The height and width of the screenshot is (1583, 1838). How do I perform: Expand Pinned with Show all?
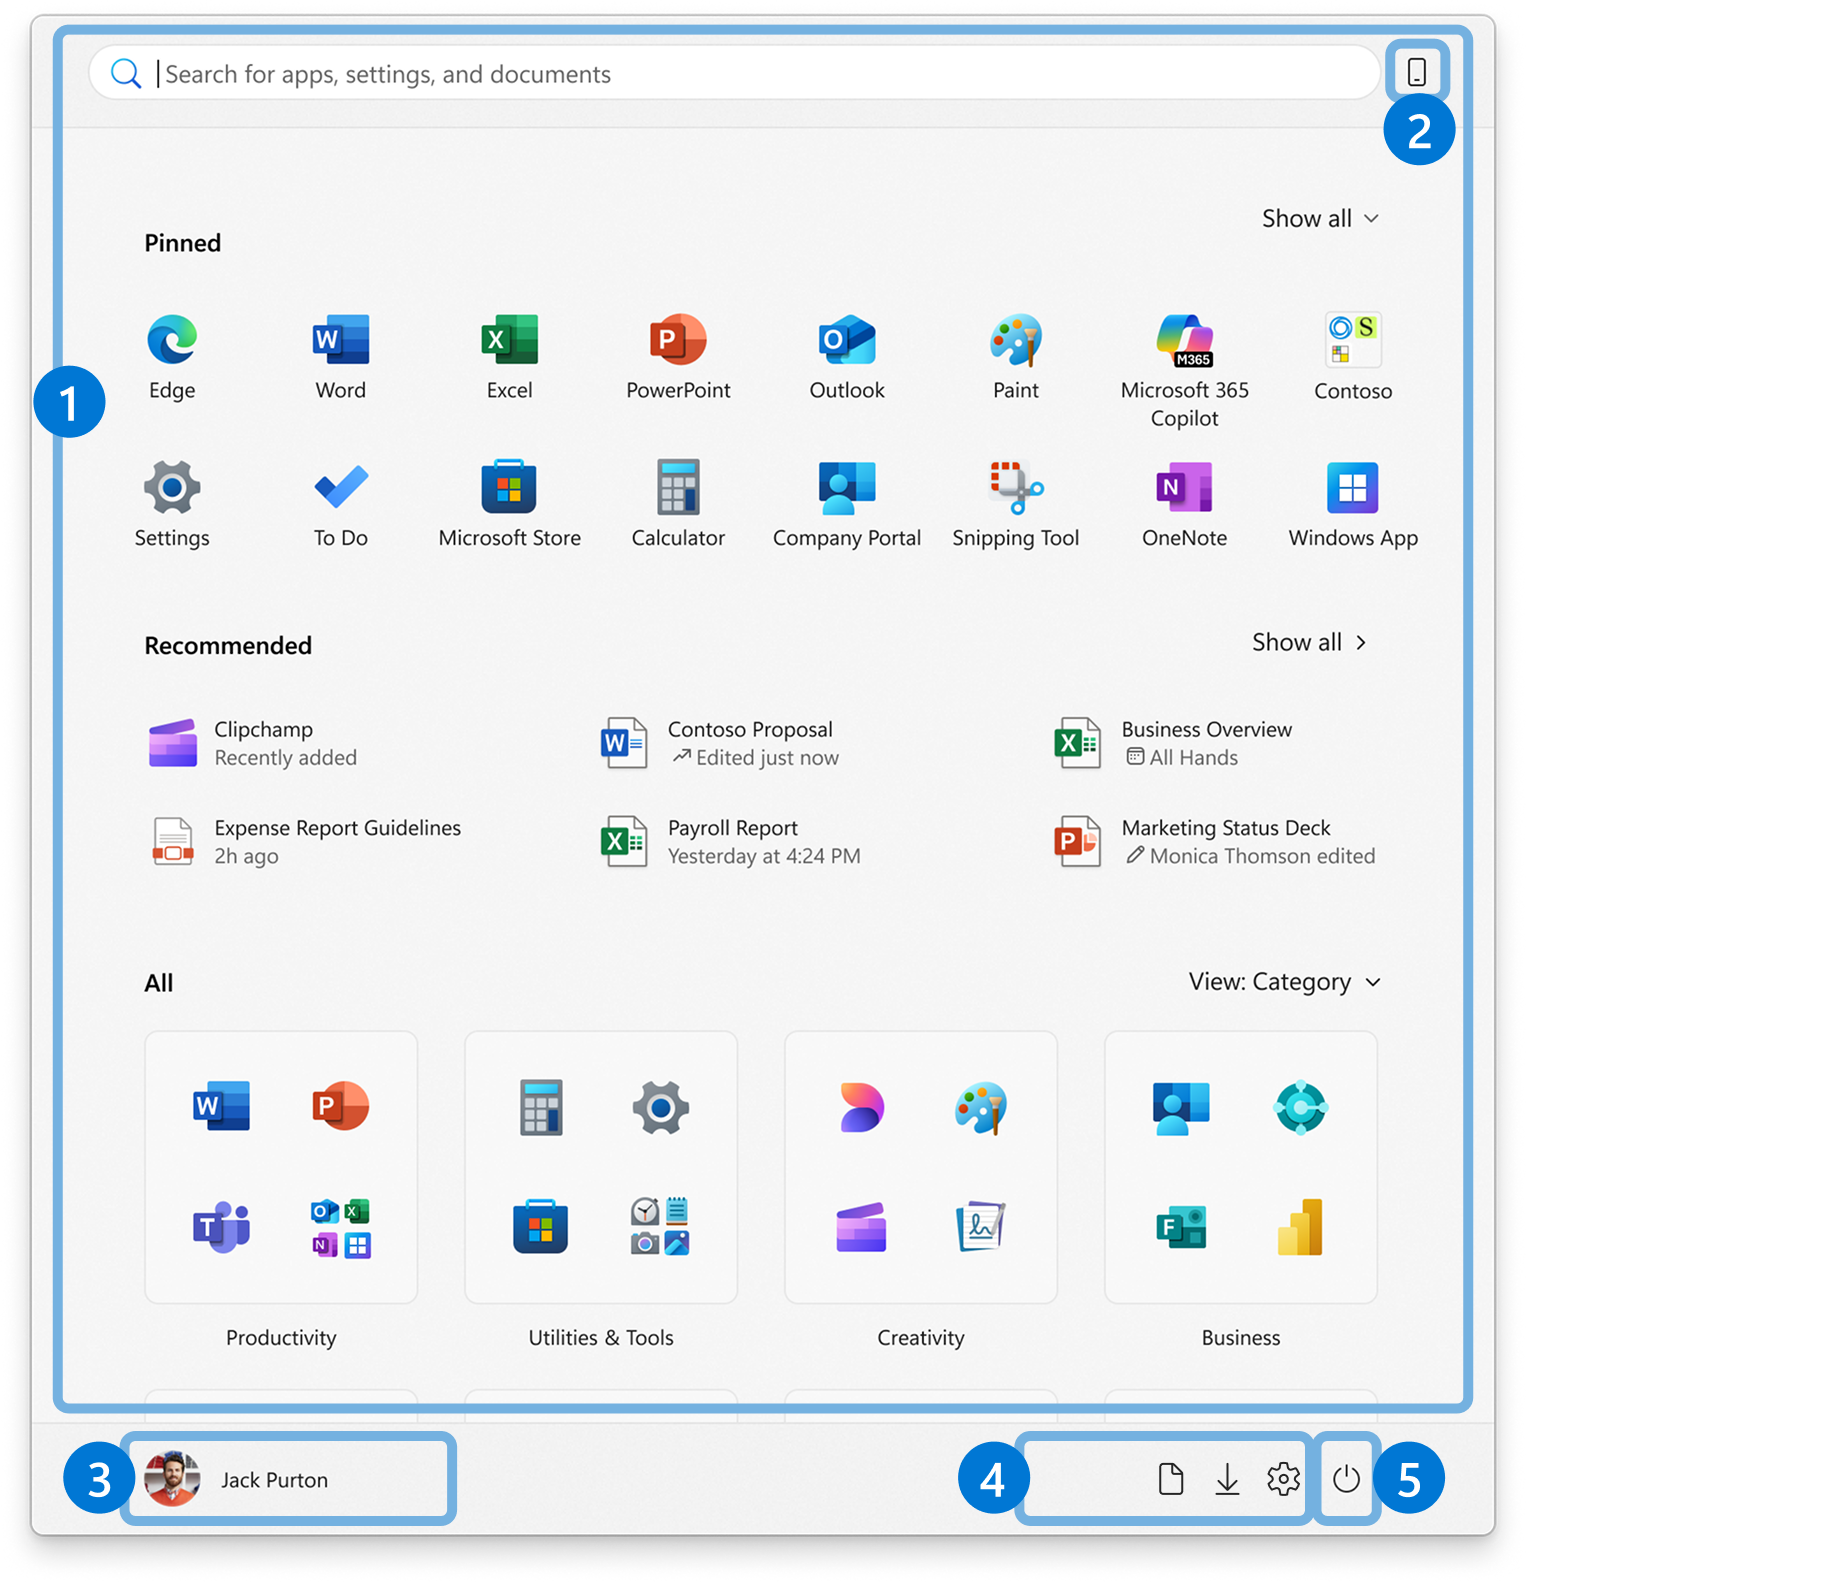pyautogui.click(x=1320, y=218)
